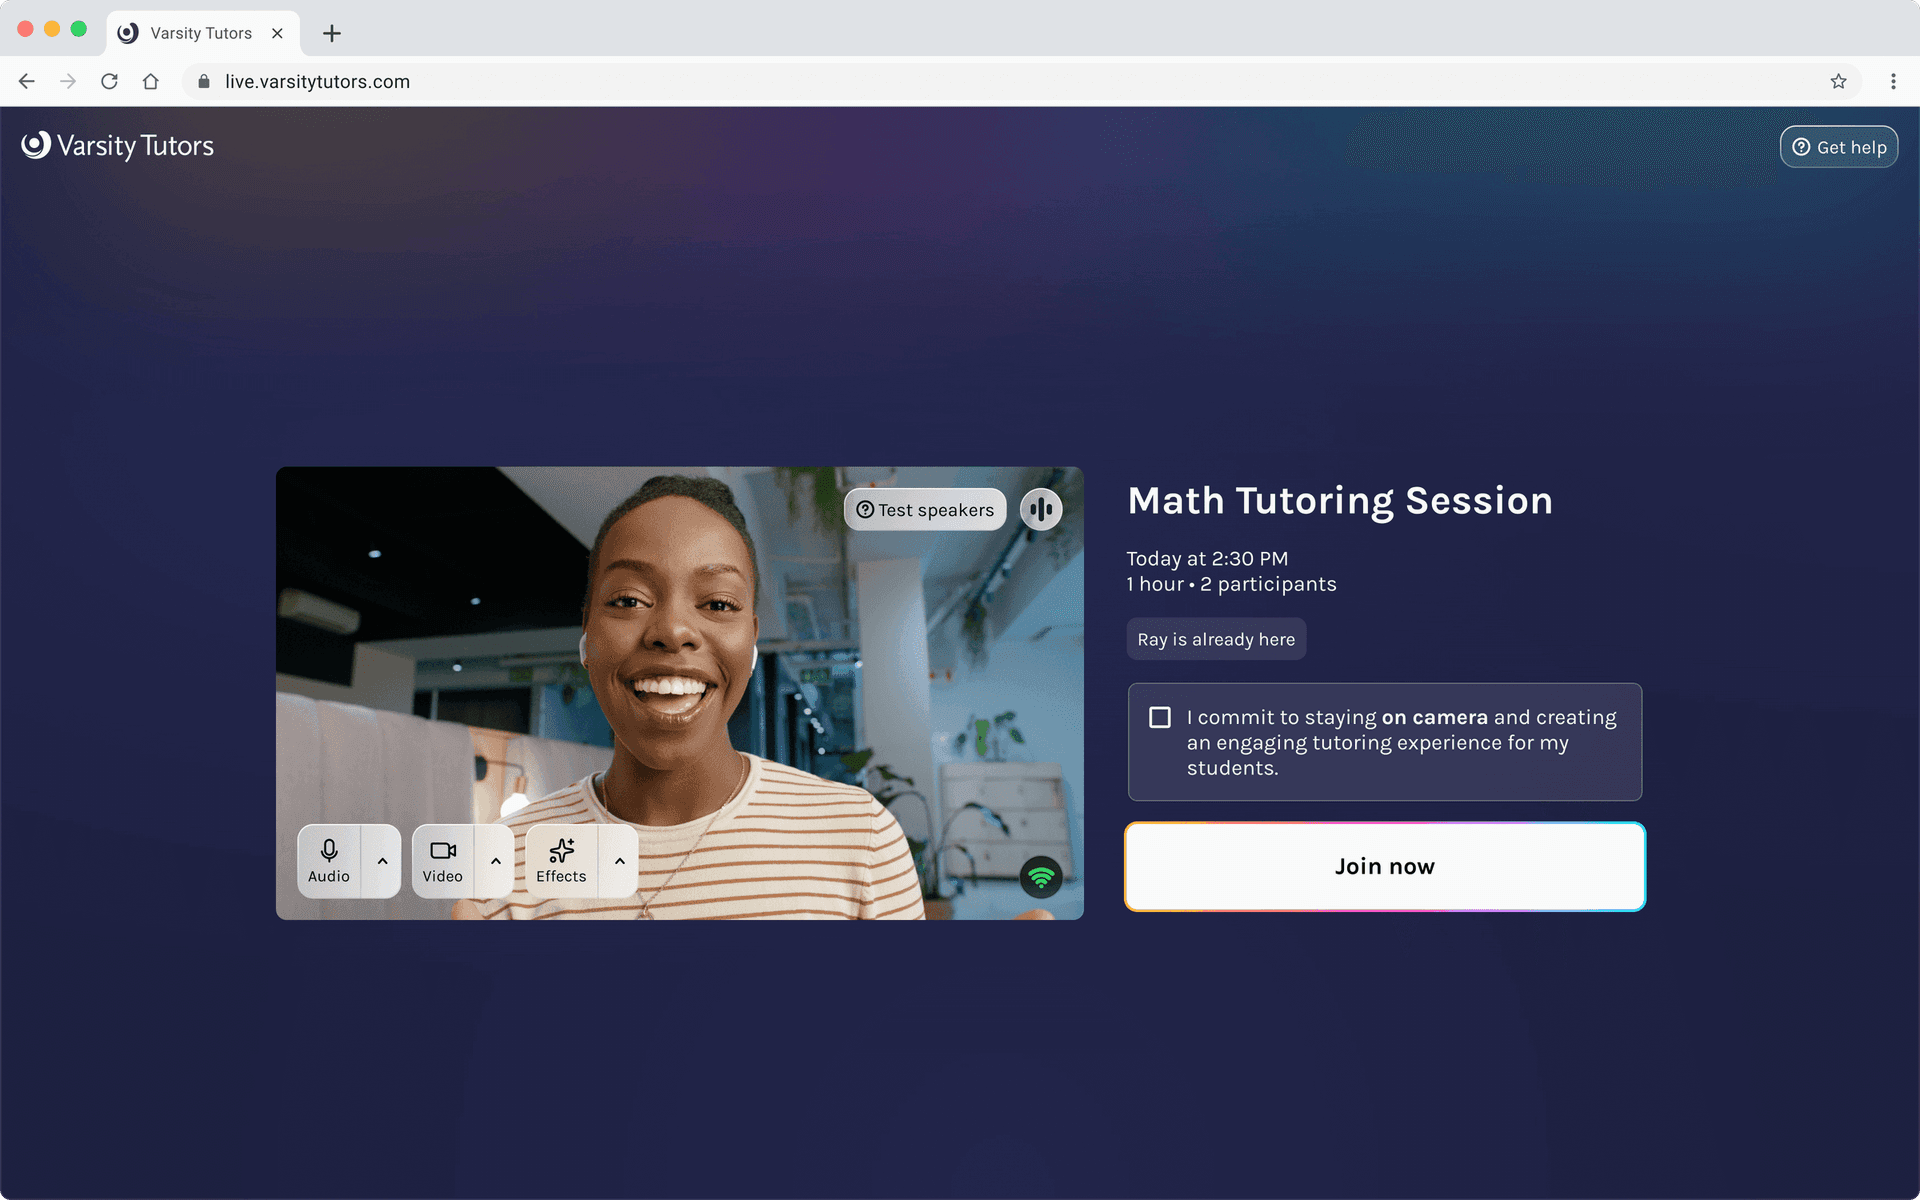Click the green Wi-Fi connection icon
The height and width of the screenshot is (1200, 1920).
click(1041, 877)
